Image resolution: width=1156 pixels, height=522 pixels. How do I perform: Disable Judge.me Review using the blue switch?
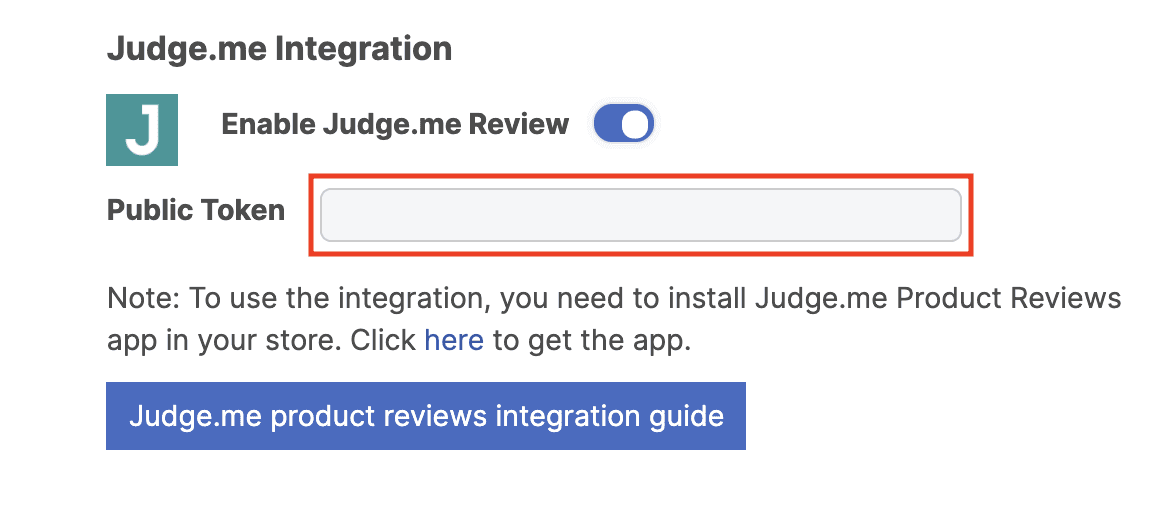624,125
